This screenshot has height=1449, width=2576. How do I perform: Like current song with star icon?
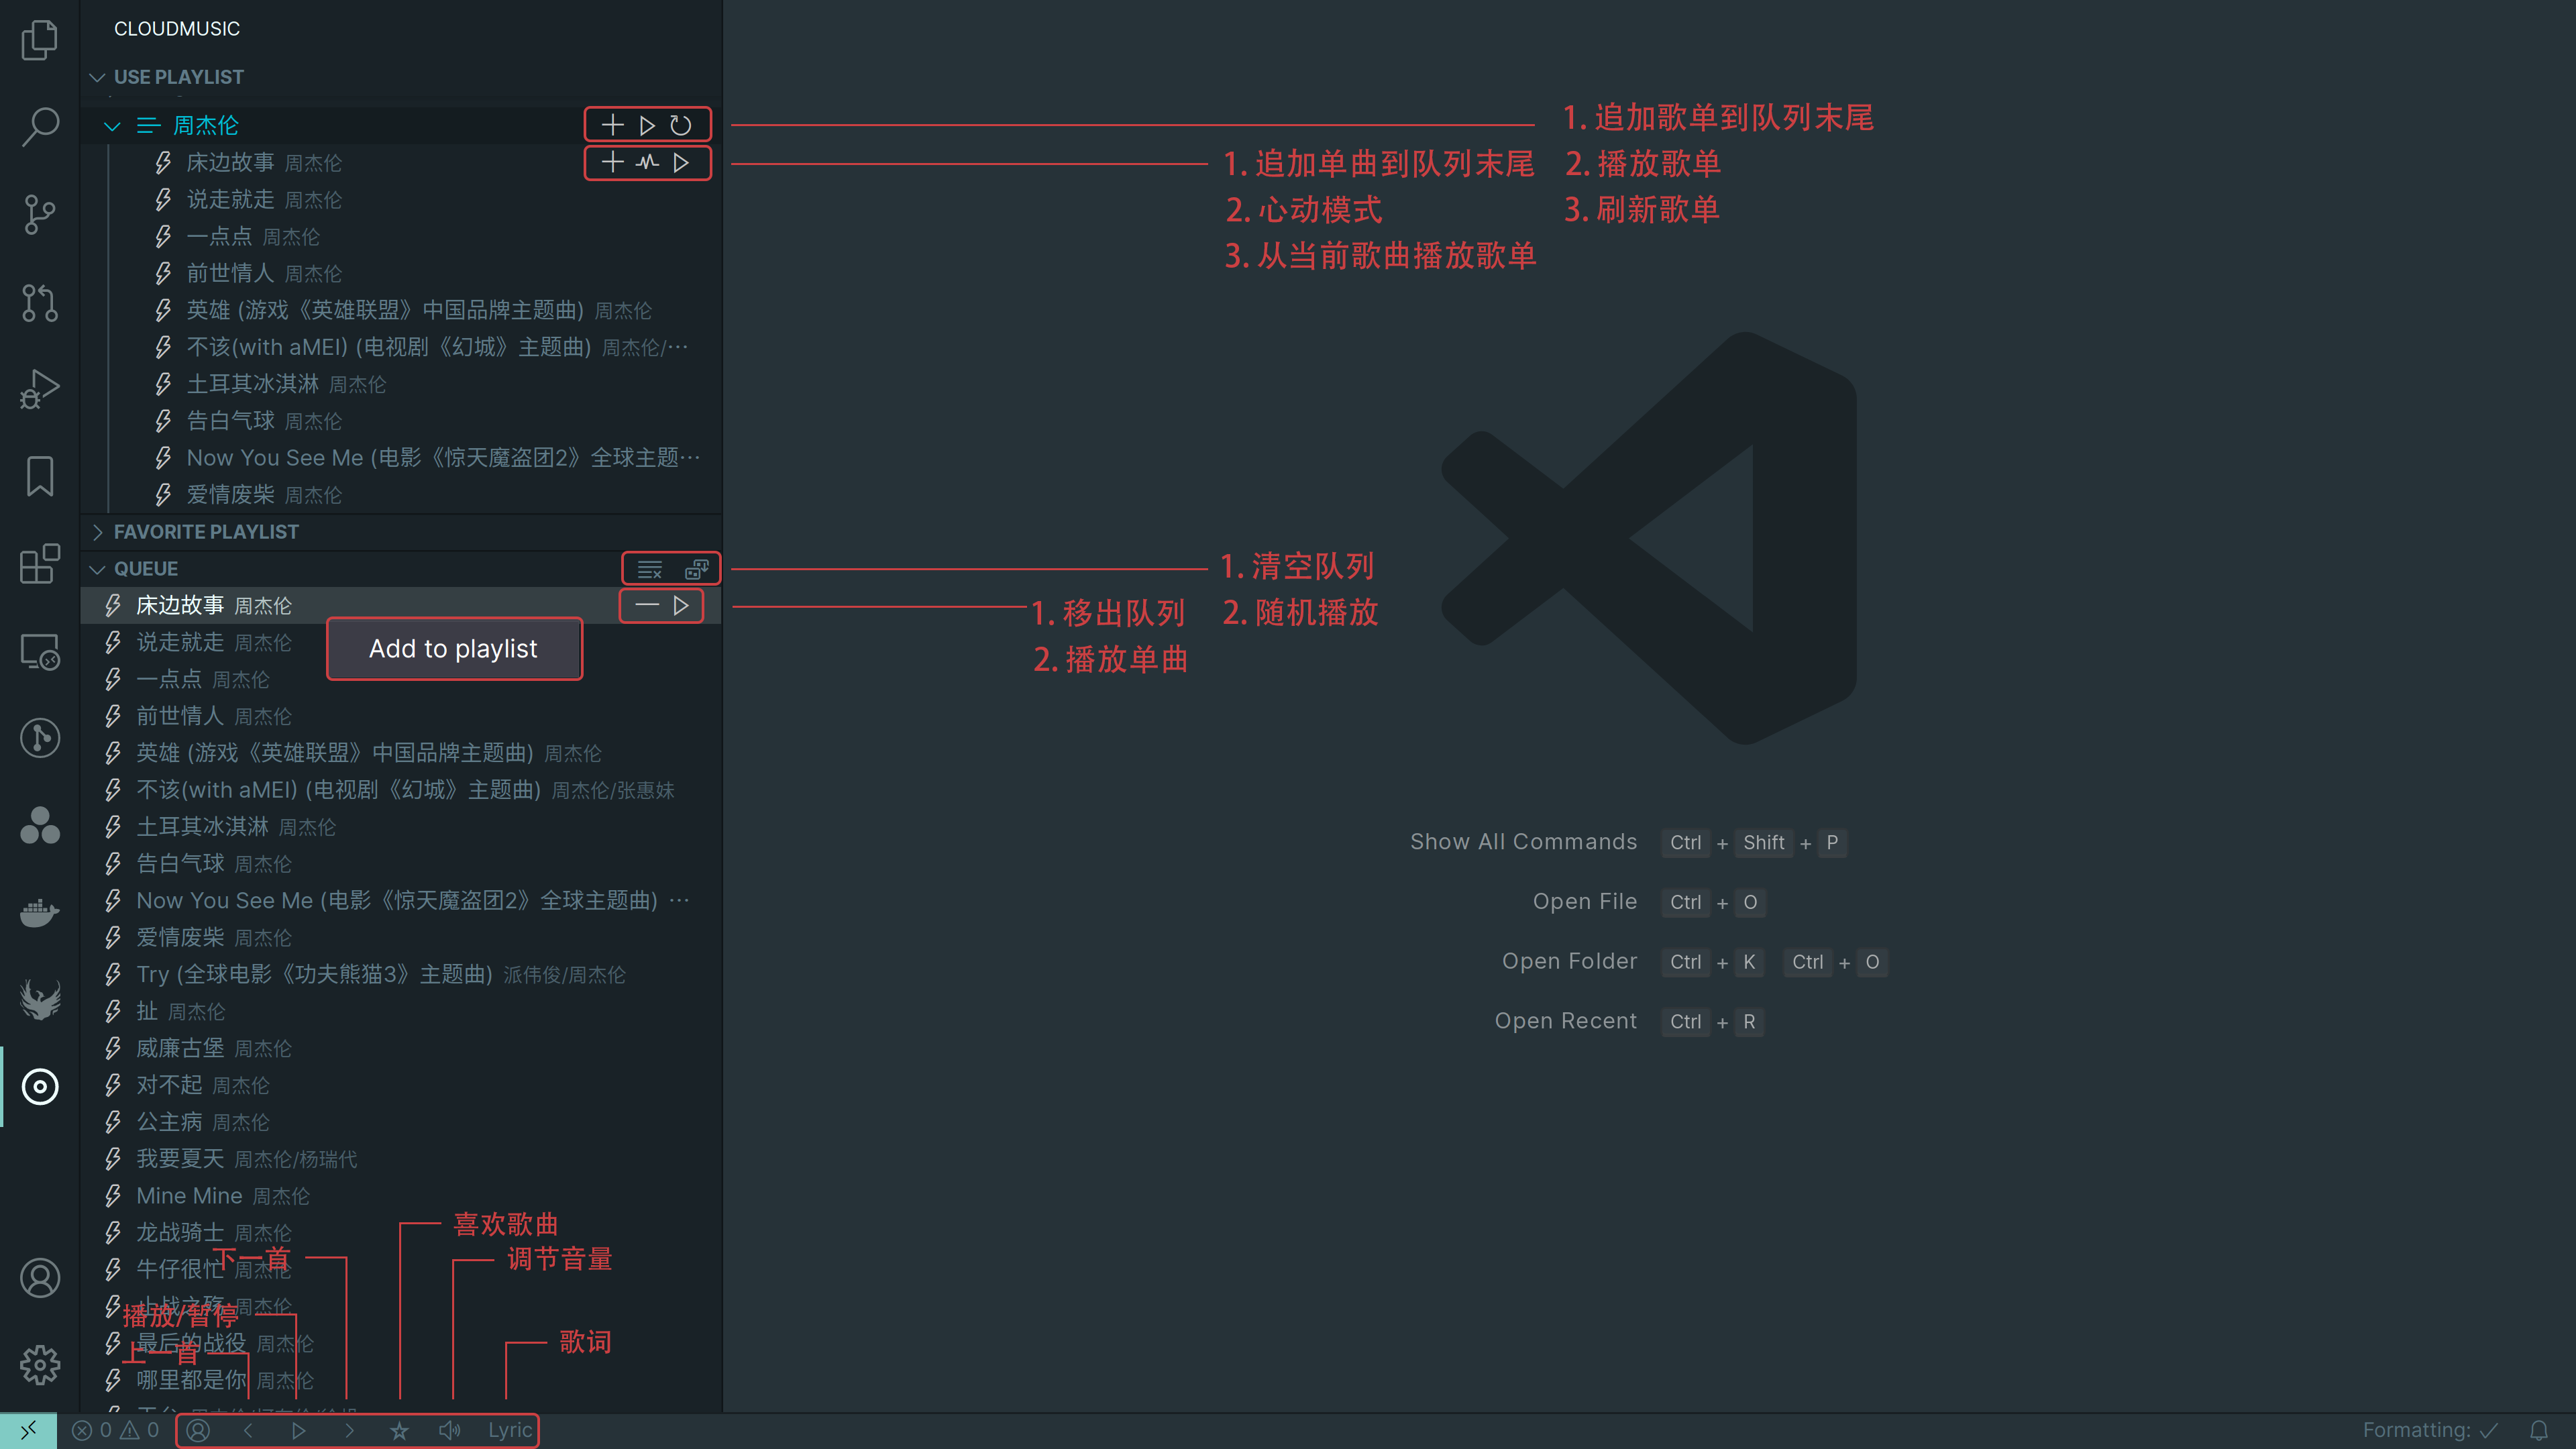tap(399, 1431)
